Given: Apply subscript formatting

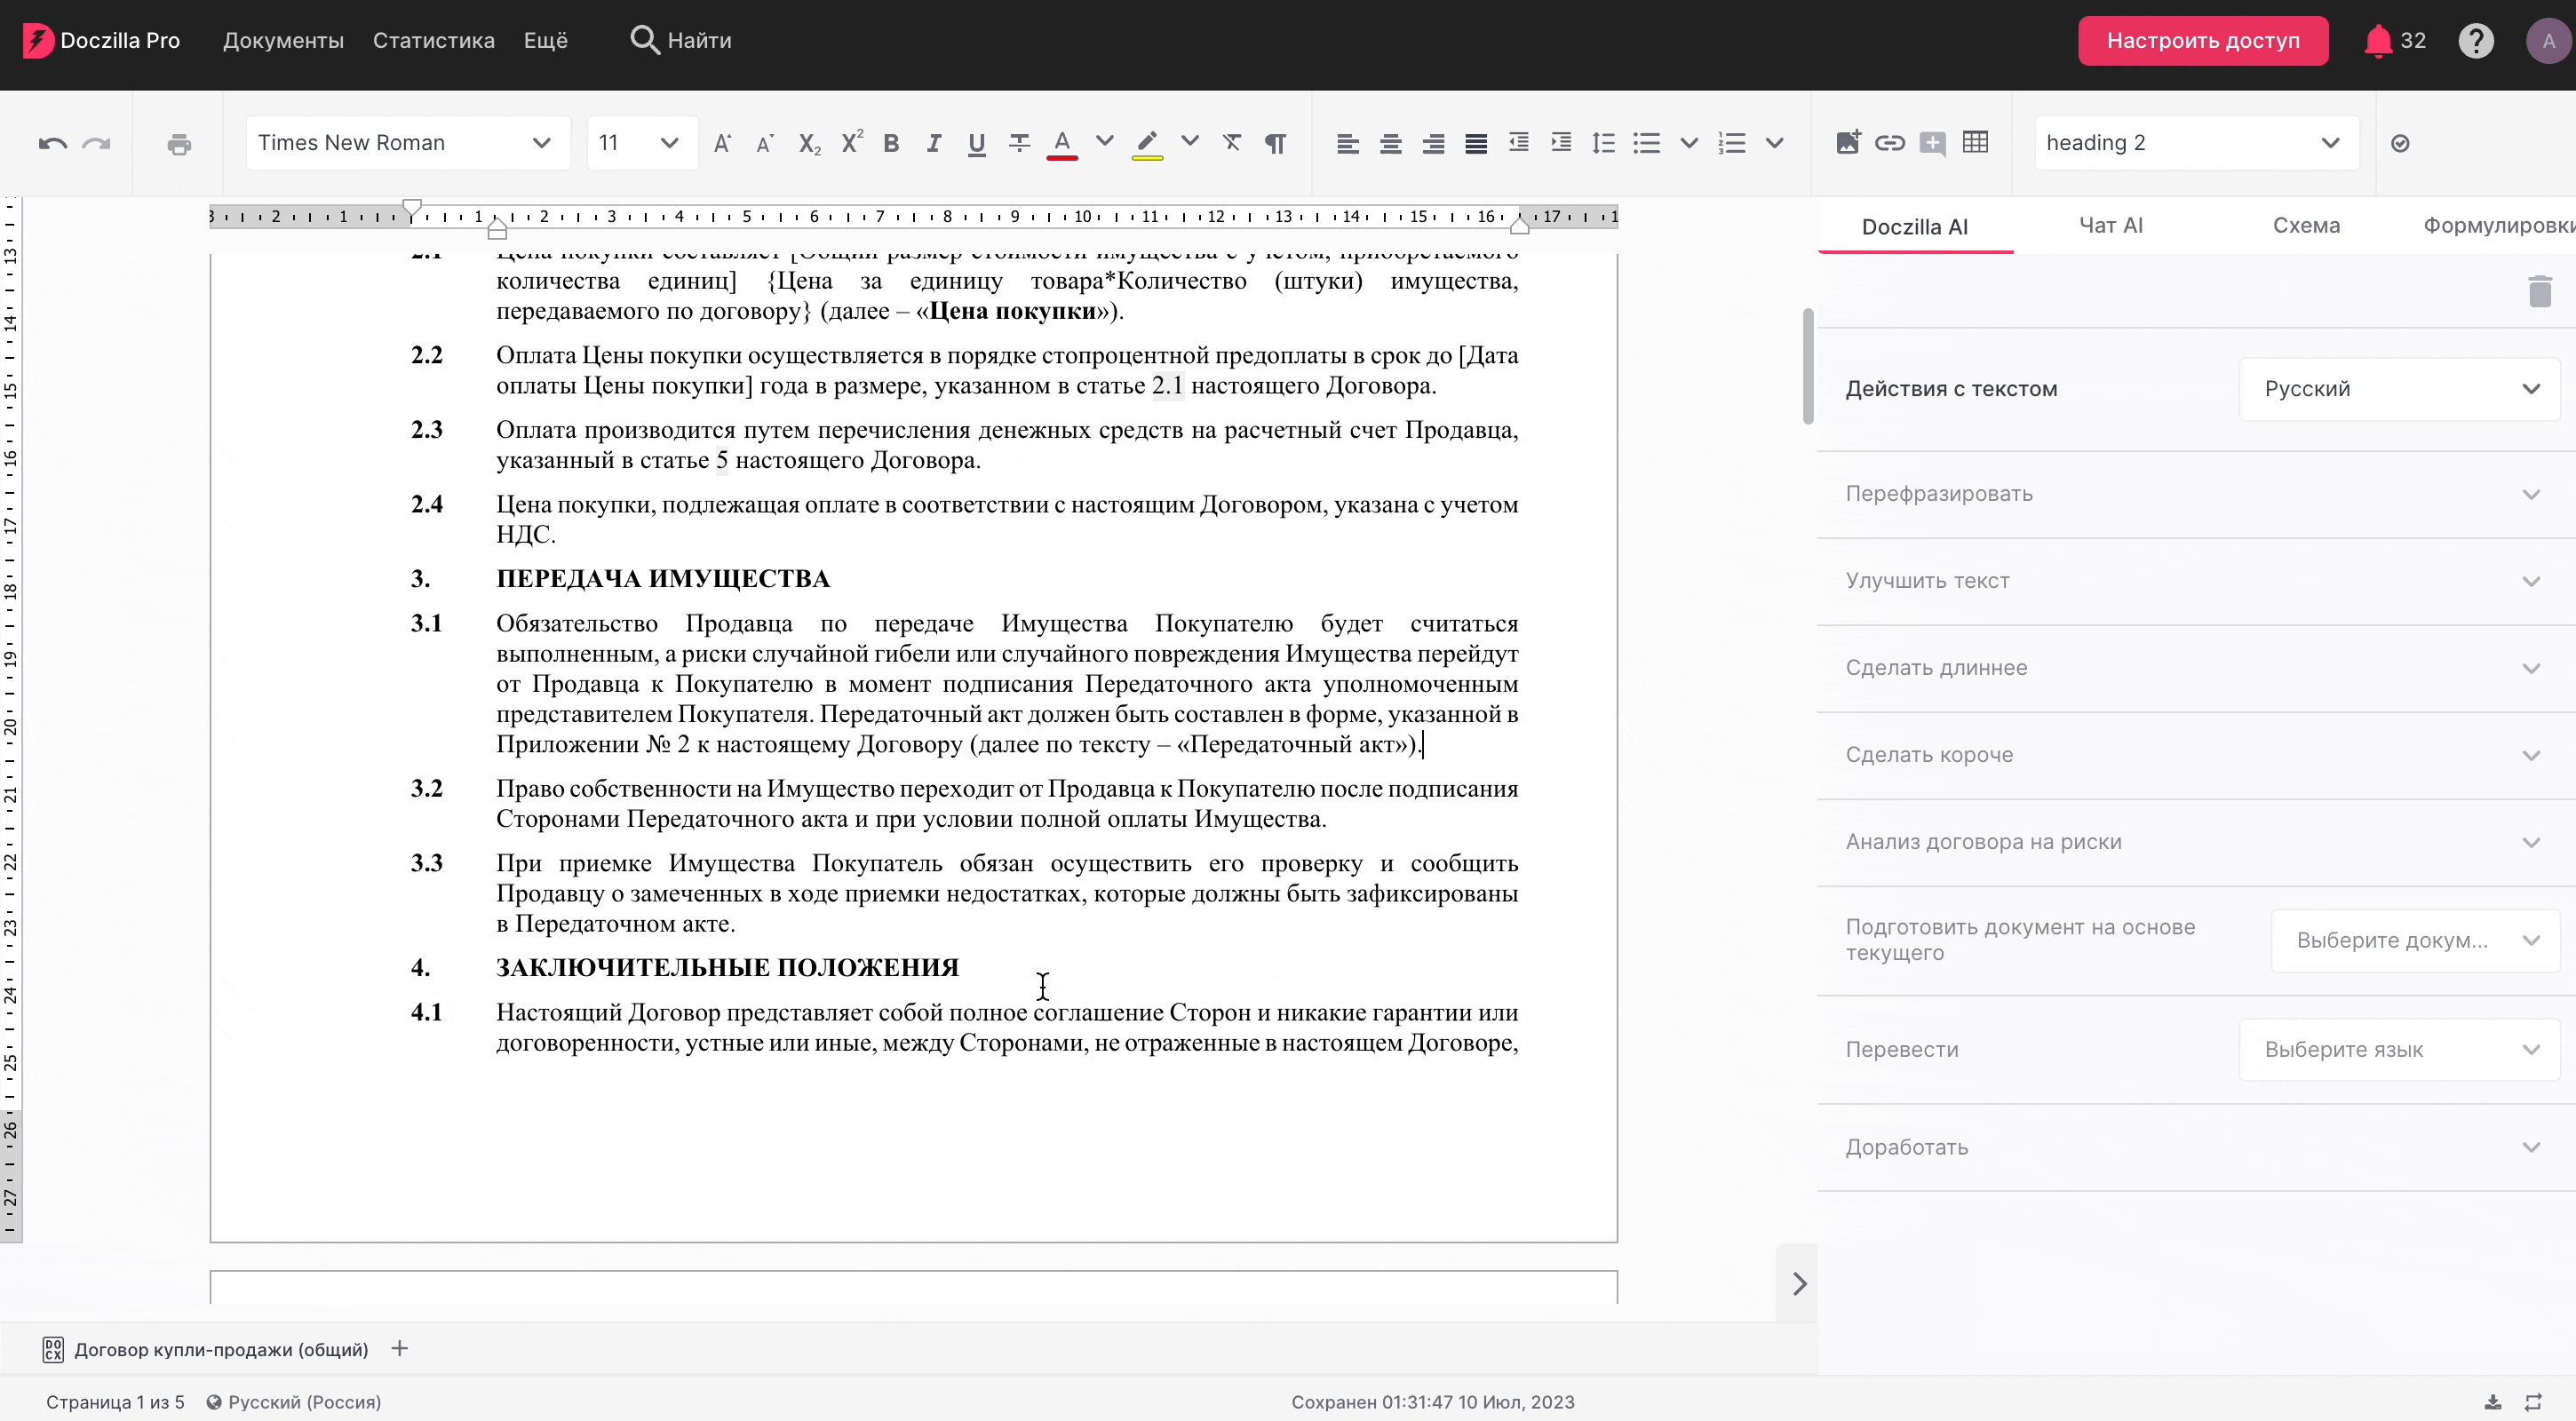Looking at the screenshot, I should [809, 144].
